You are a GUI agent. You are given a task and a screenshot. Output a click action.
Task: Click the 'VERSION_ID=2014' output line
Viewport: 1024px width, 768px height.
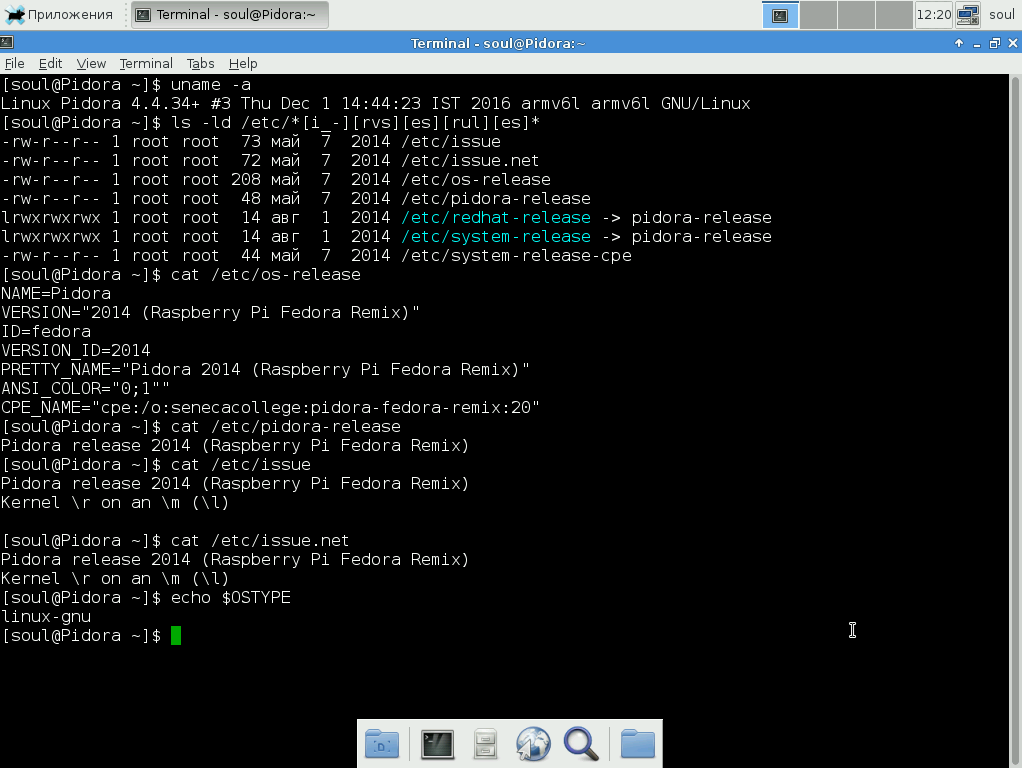(76, 351)
